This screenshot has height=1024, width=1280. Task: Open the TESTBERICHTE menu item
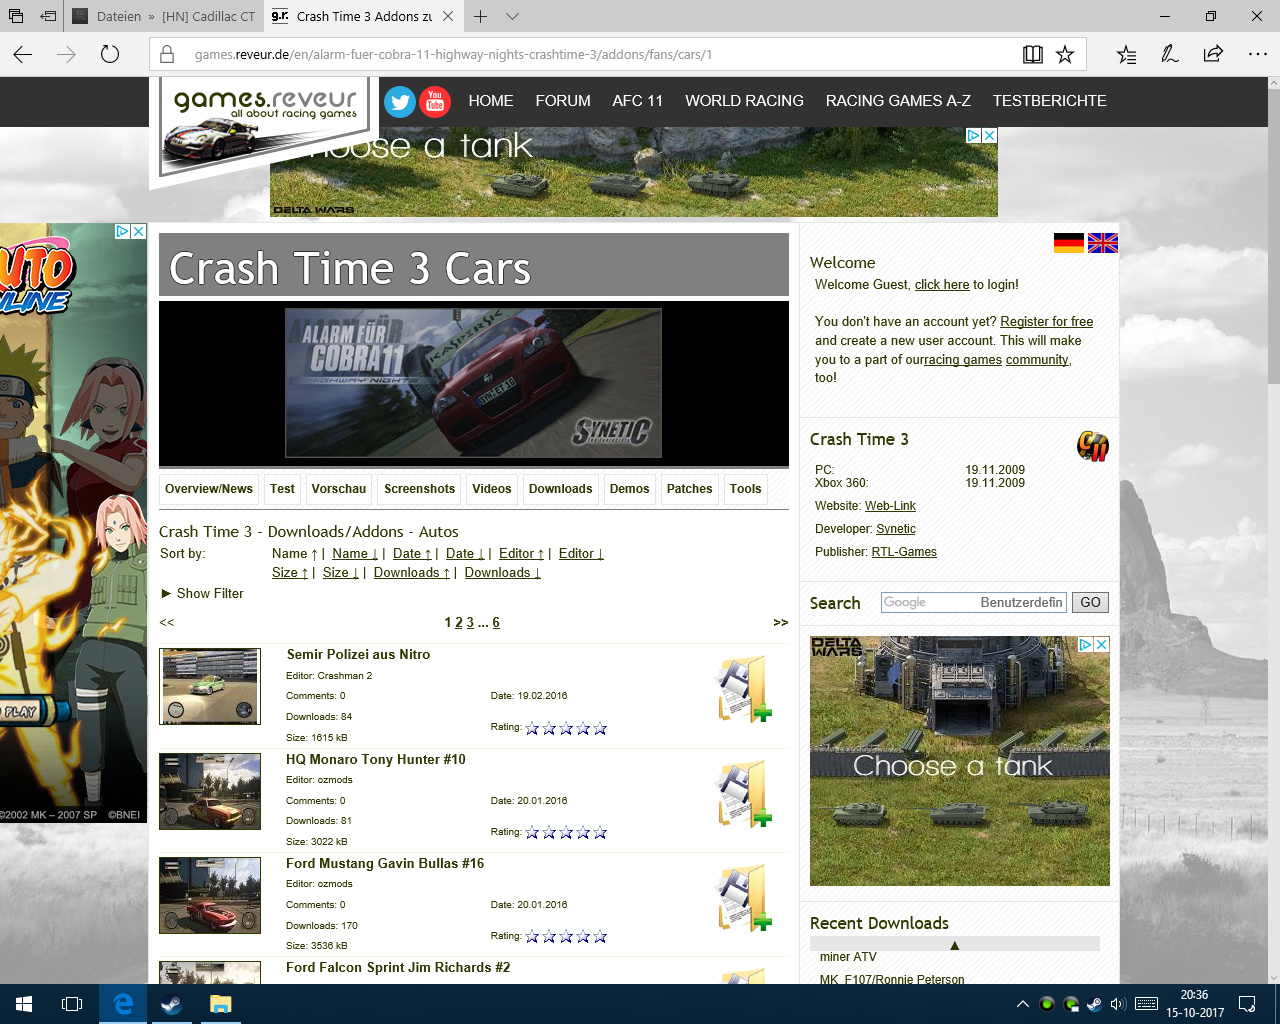click(1050, 101)
